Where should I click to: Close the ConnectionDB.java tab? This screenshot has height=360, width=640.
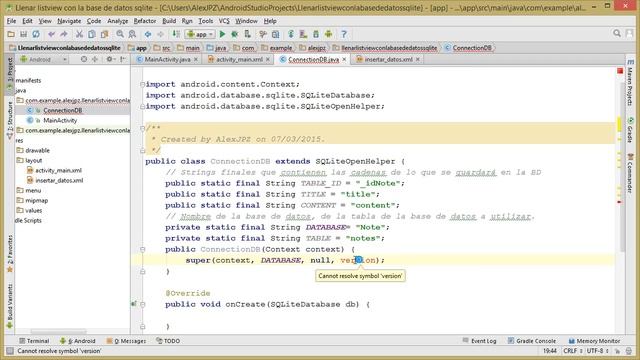coord(344,60)
